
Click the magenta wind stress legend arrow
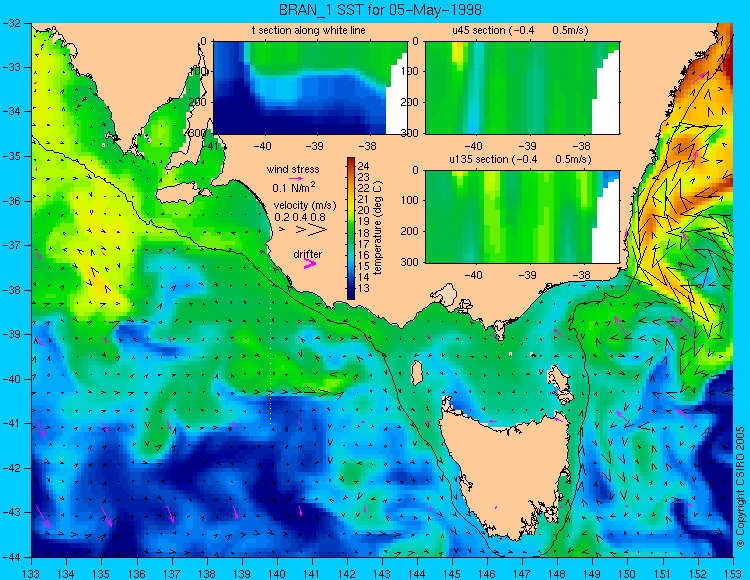[x=296, y=178]
